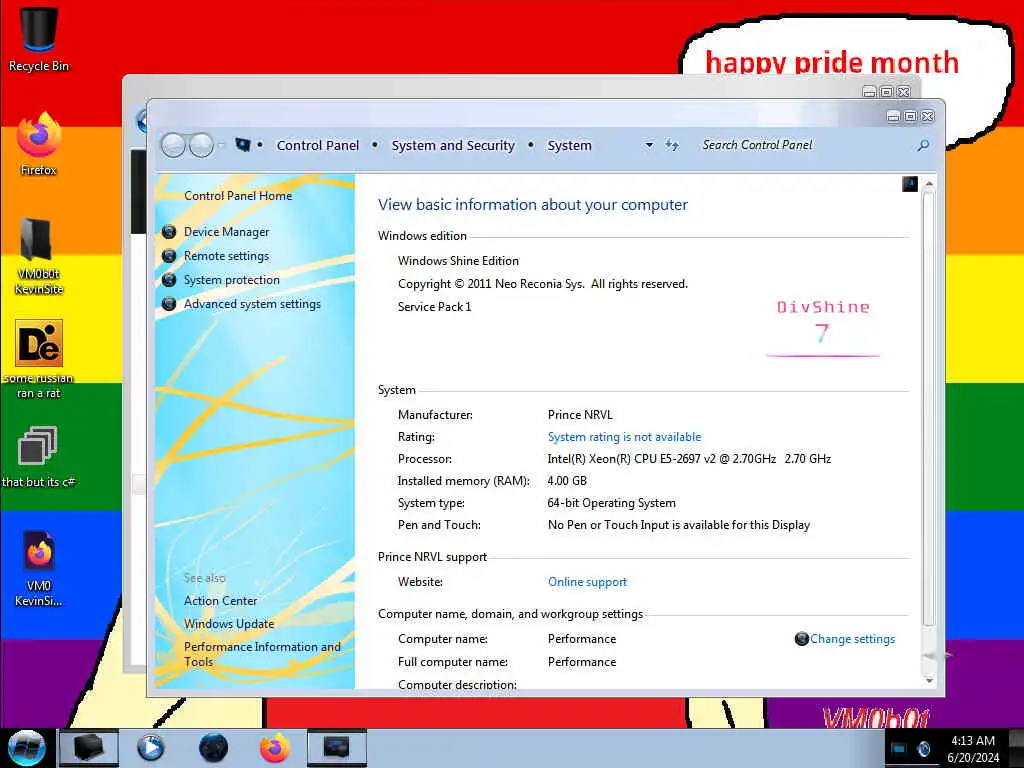
Task: Click the scrollbar up arrow
Action: tap(929, 185)
